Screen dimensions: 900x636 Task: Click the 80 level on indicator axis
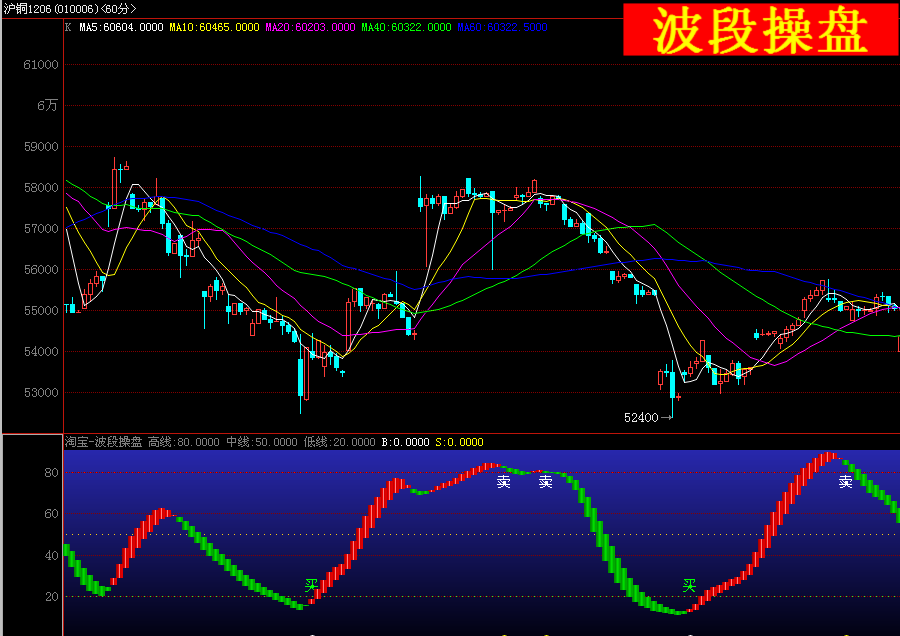[x=52, y=473]
